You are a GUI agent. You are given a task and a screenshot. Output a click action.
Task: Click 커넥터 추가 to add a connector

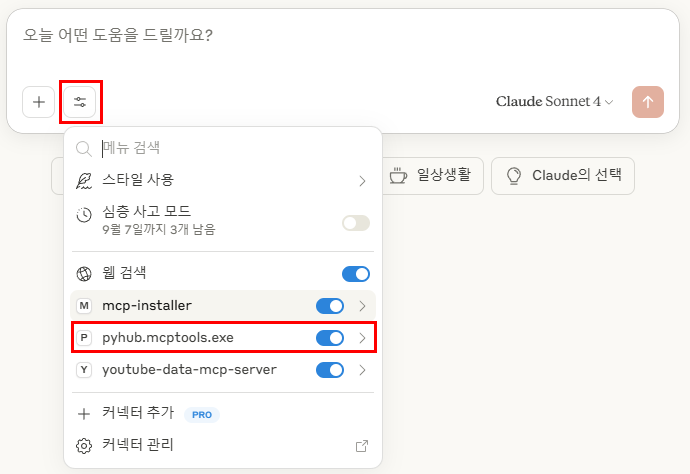(223, 413)
